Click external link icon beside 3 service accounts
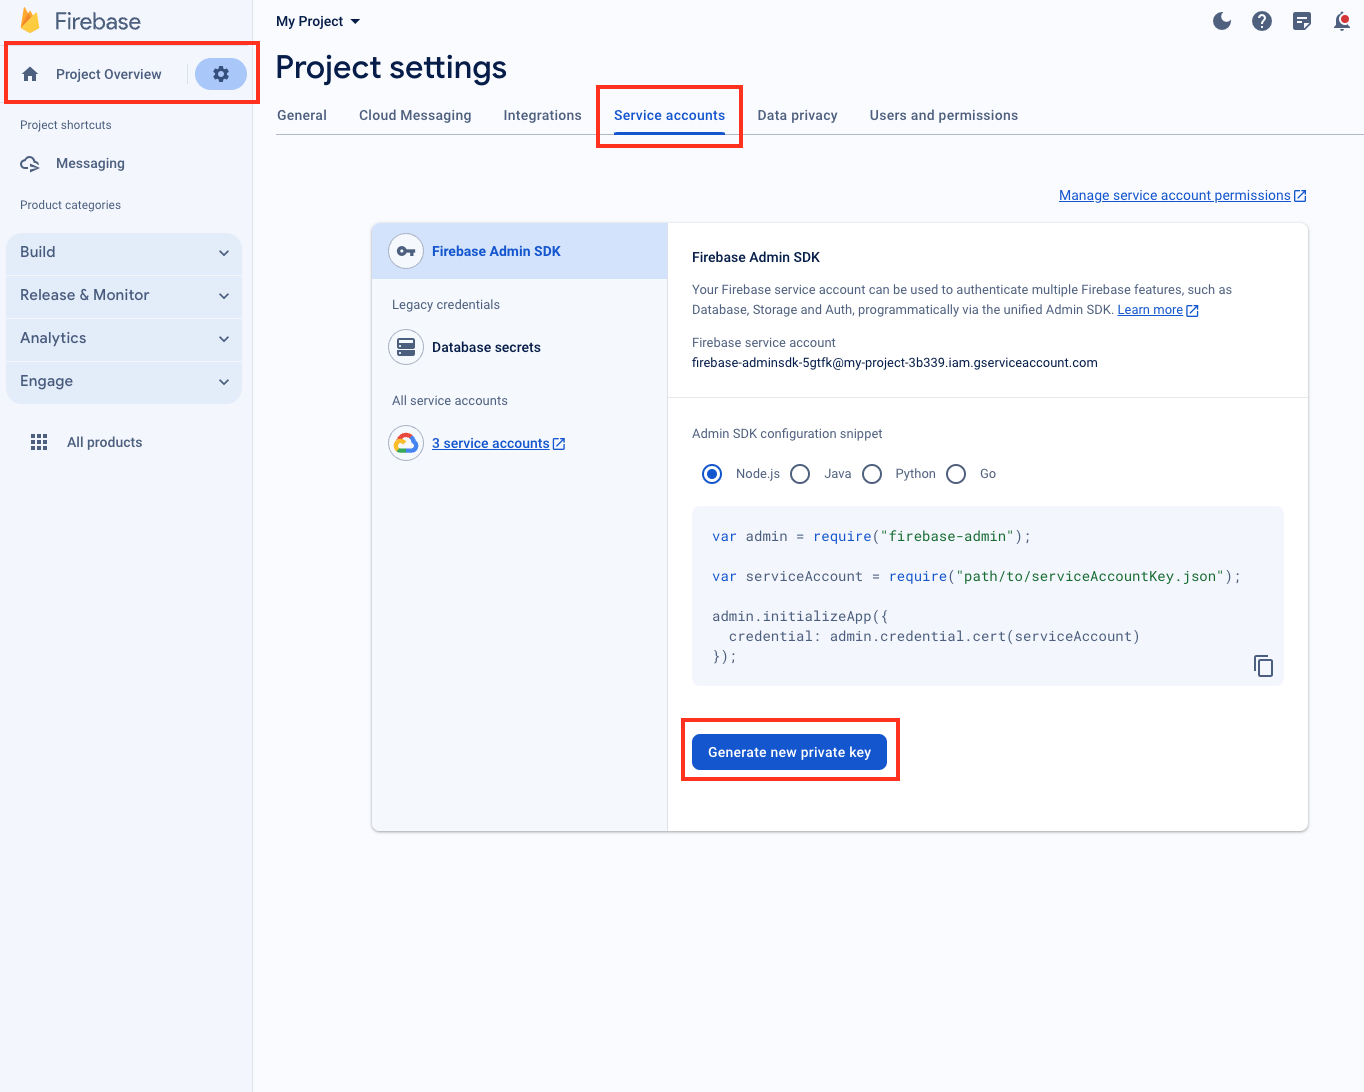The height and width of the screenshot is (1092, 1364). [559, 444]
